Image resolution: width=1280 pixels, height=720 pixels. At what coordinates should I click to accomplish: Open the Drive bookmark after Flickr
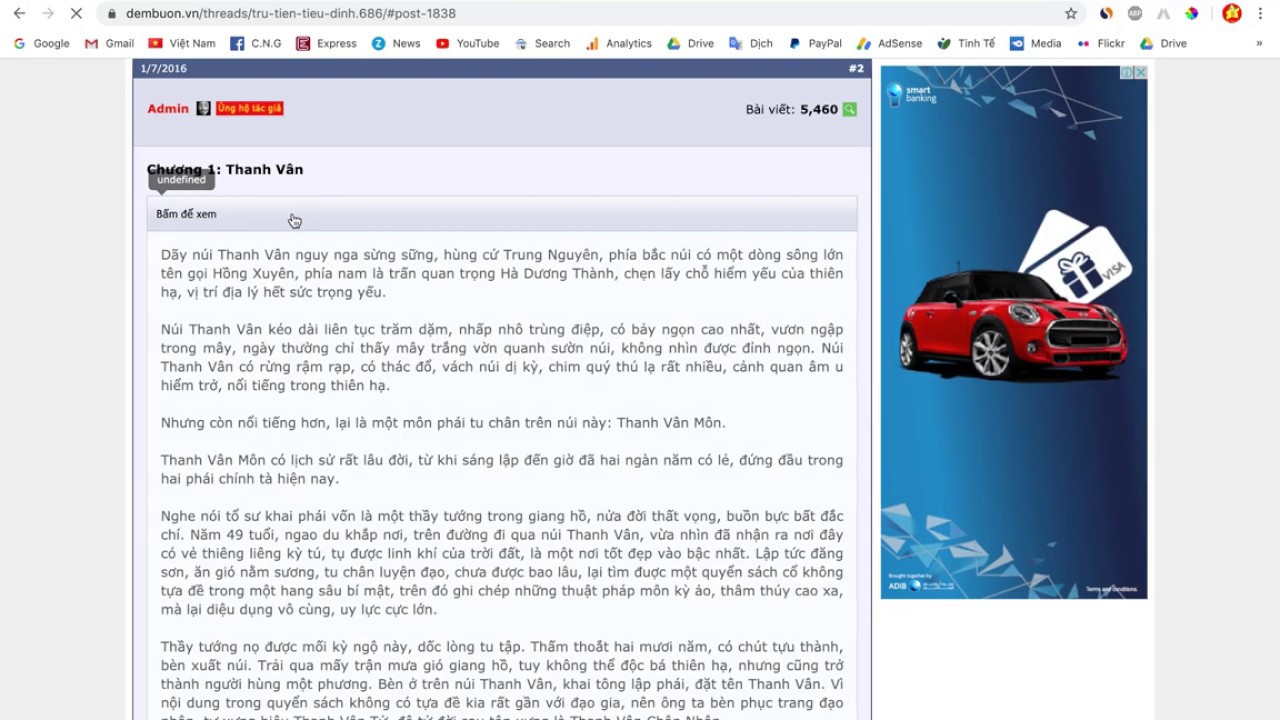[x=1163, y=44]
